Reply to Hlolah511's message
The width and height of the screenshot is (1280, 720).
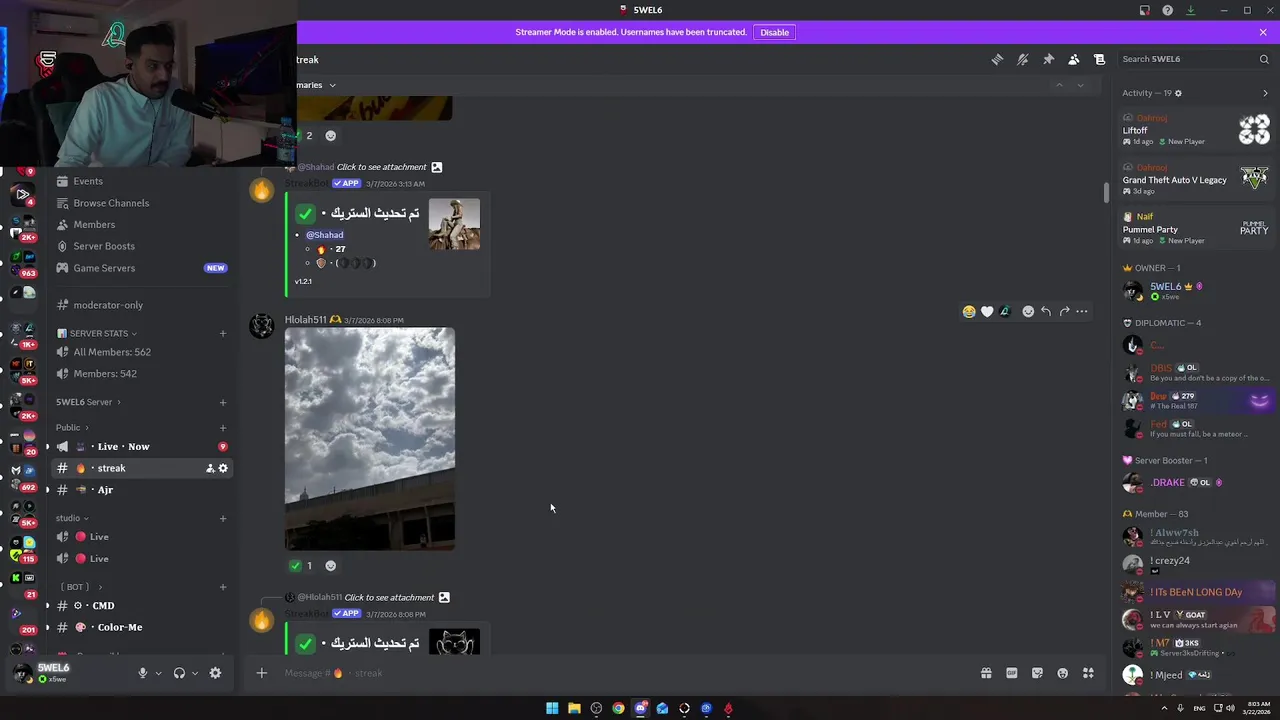(1046, 312)
